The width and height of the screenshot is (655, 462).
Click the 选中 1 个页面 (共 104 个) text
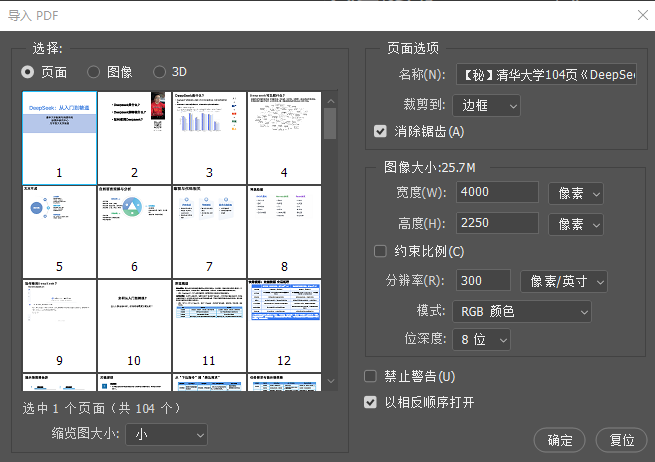click(x=101, y=408)
